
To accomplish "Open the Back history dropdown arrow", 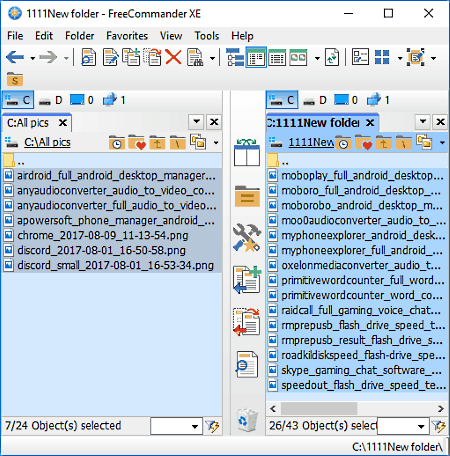I will pyautogui.click(x=32, y=58).
